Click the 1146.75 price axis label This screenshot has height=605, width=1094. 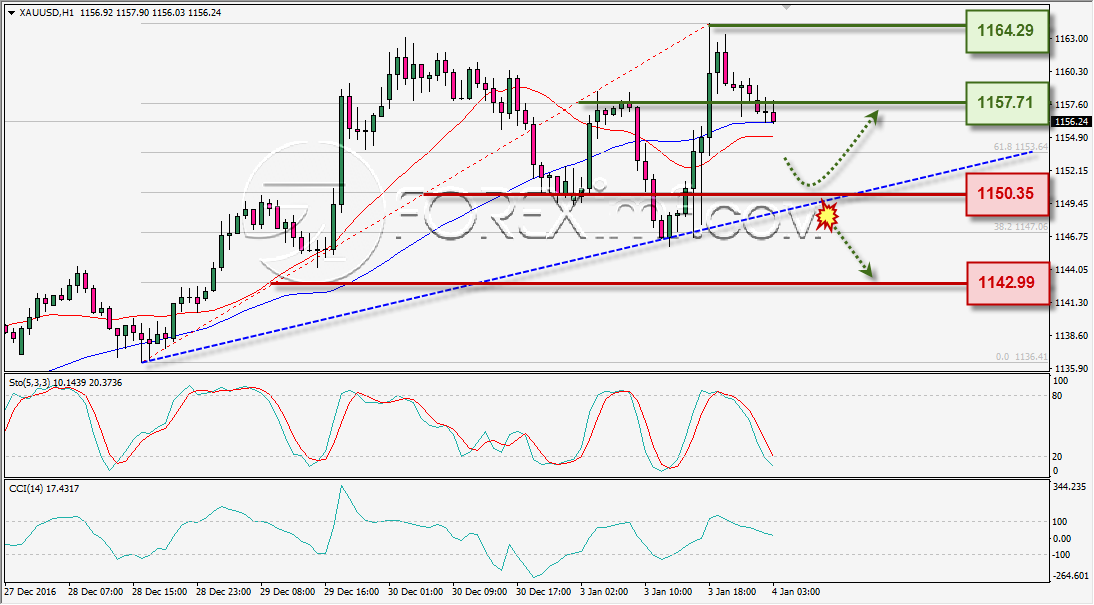point(1071,237)
